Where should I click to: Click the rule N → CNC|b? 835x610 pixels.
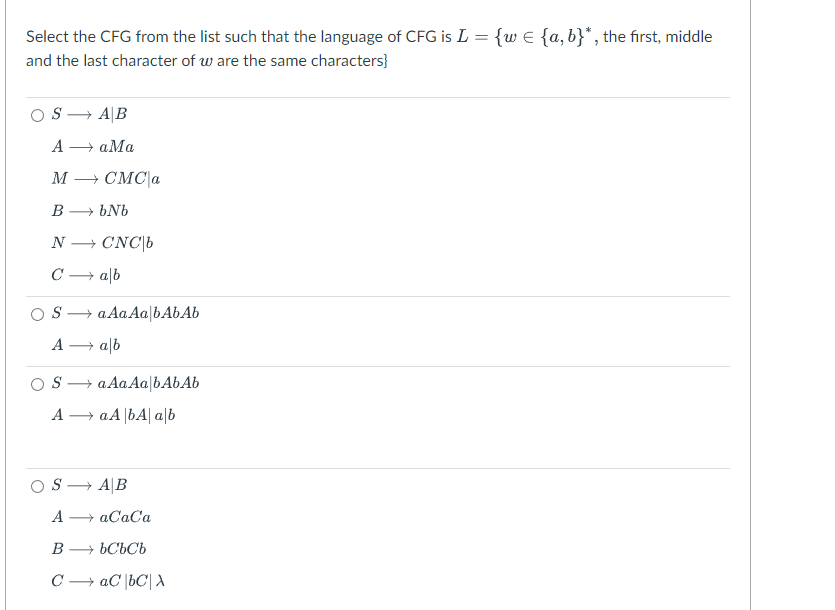click(103, 243)
